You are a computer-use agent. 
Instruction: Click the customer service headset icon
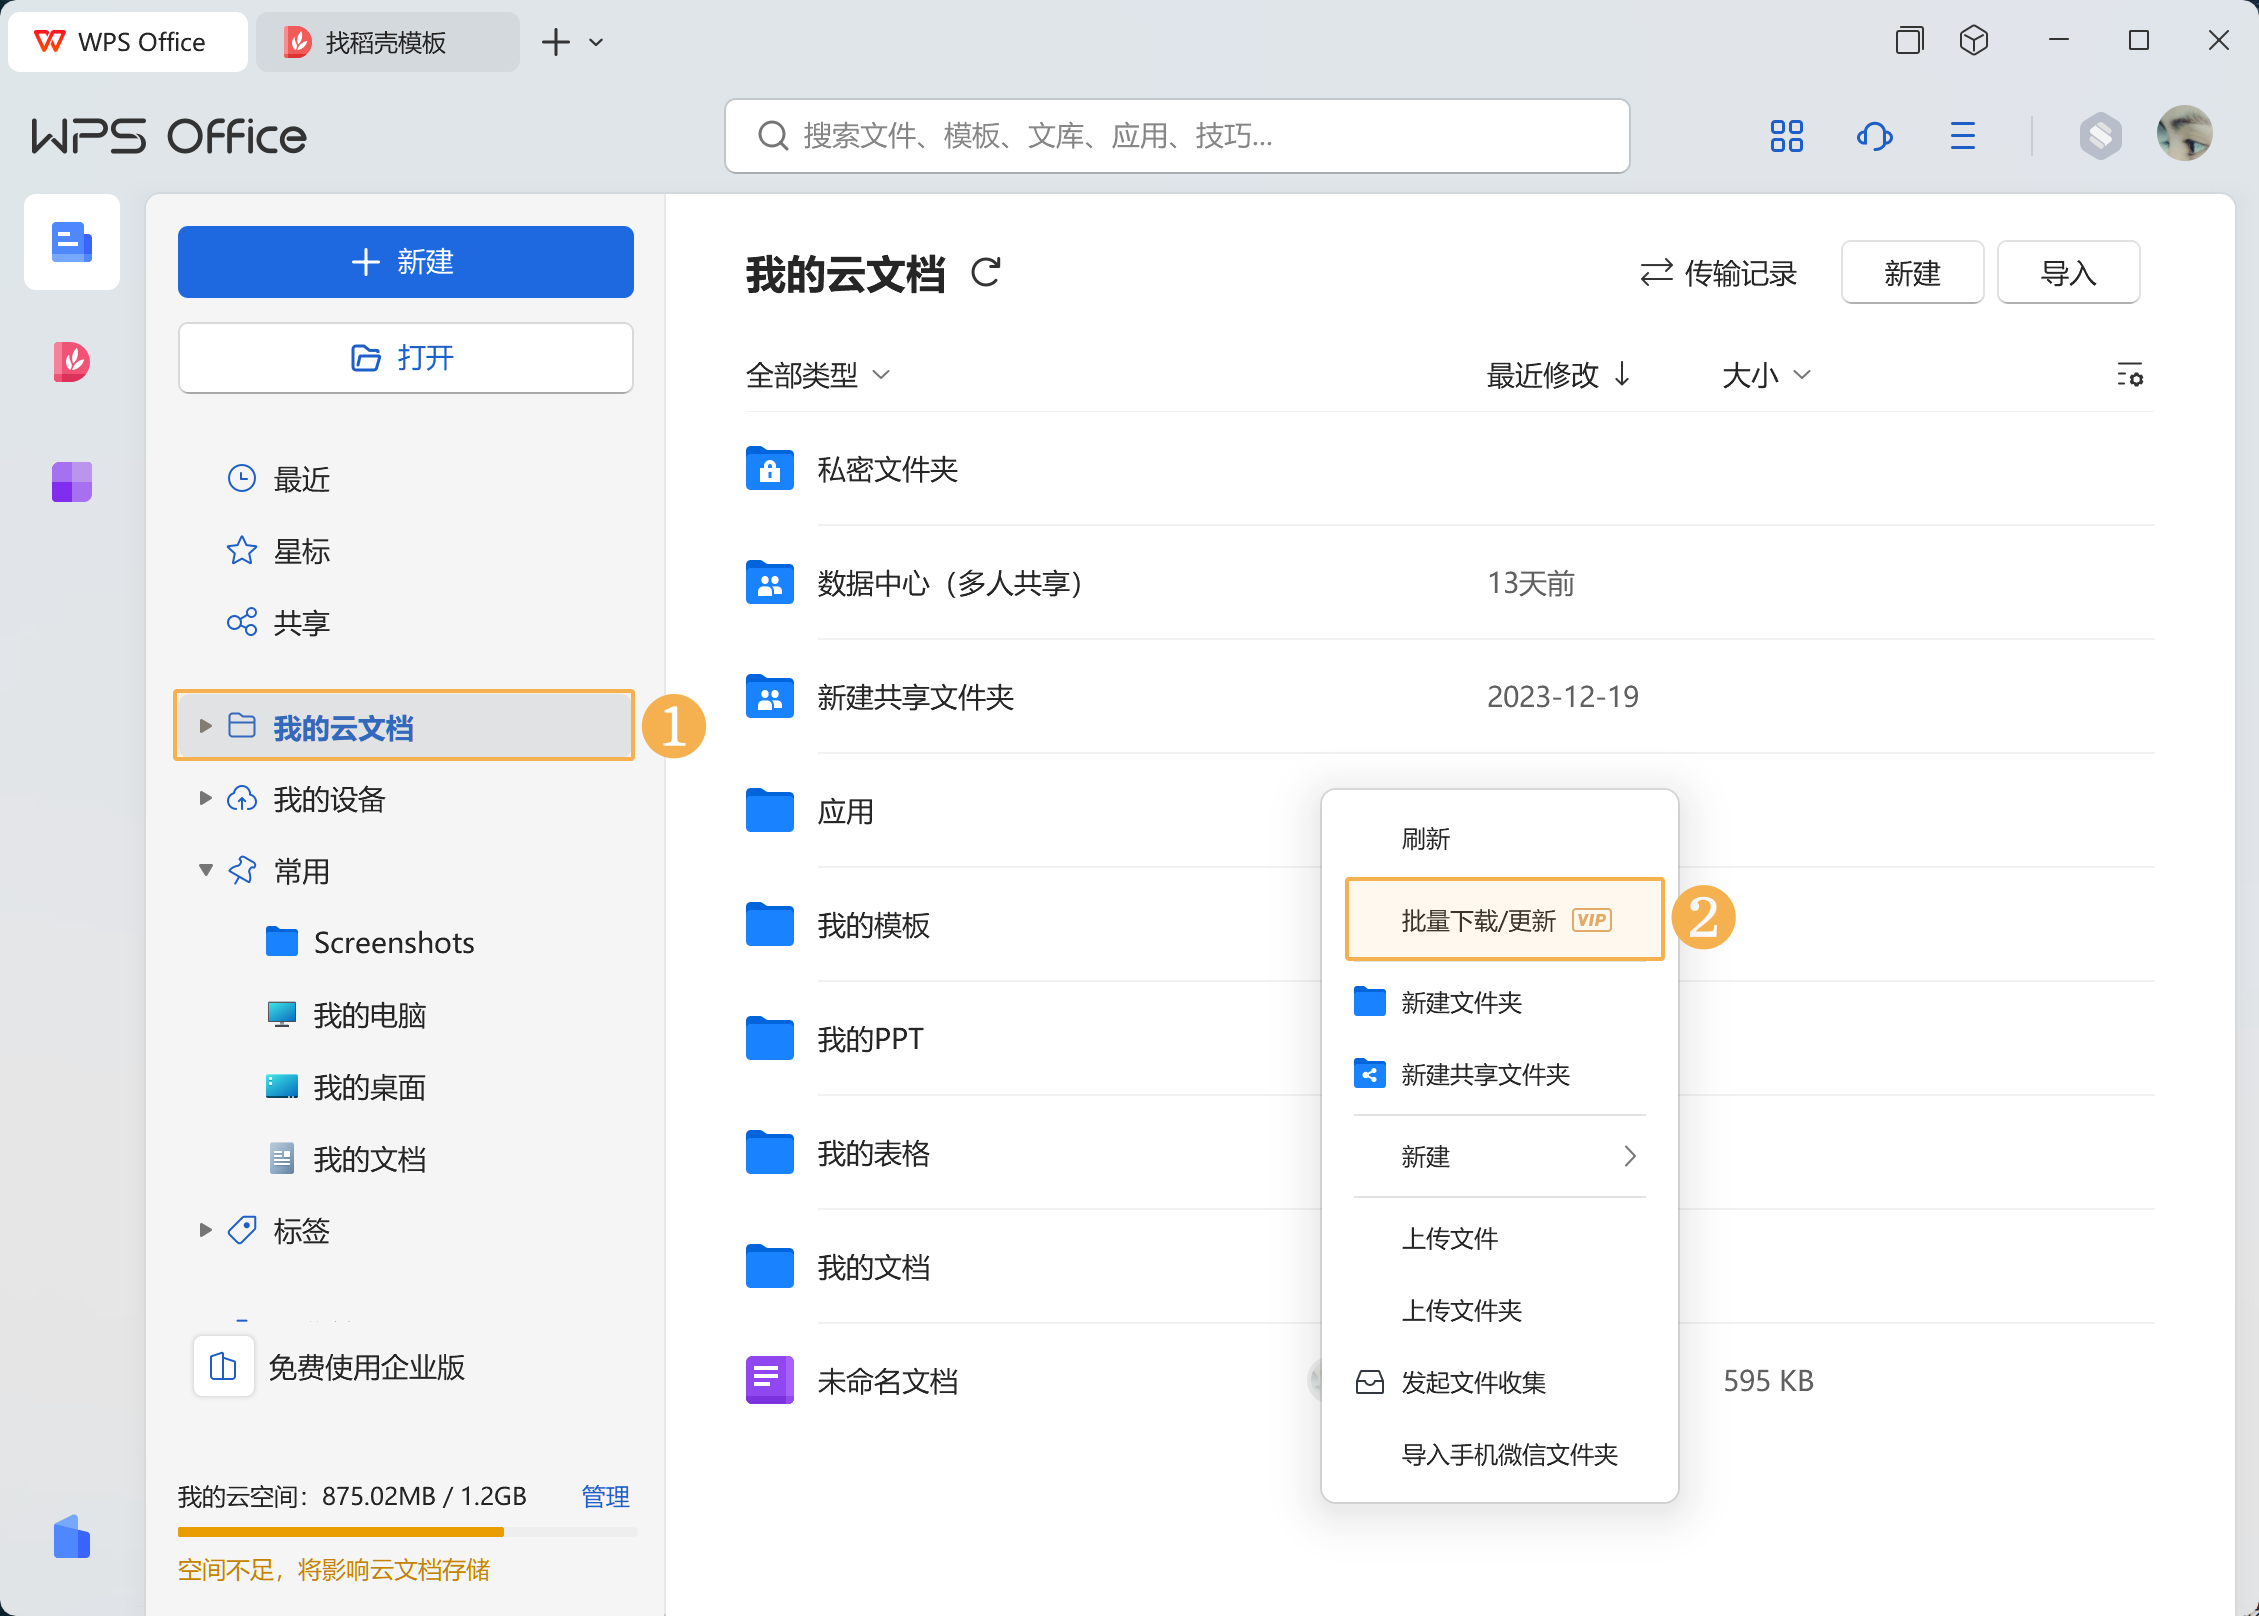[1874, 136]
